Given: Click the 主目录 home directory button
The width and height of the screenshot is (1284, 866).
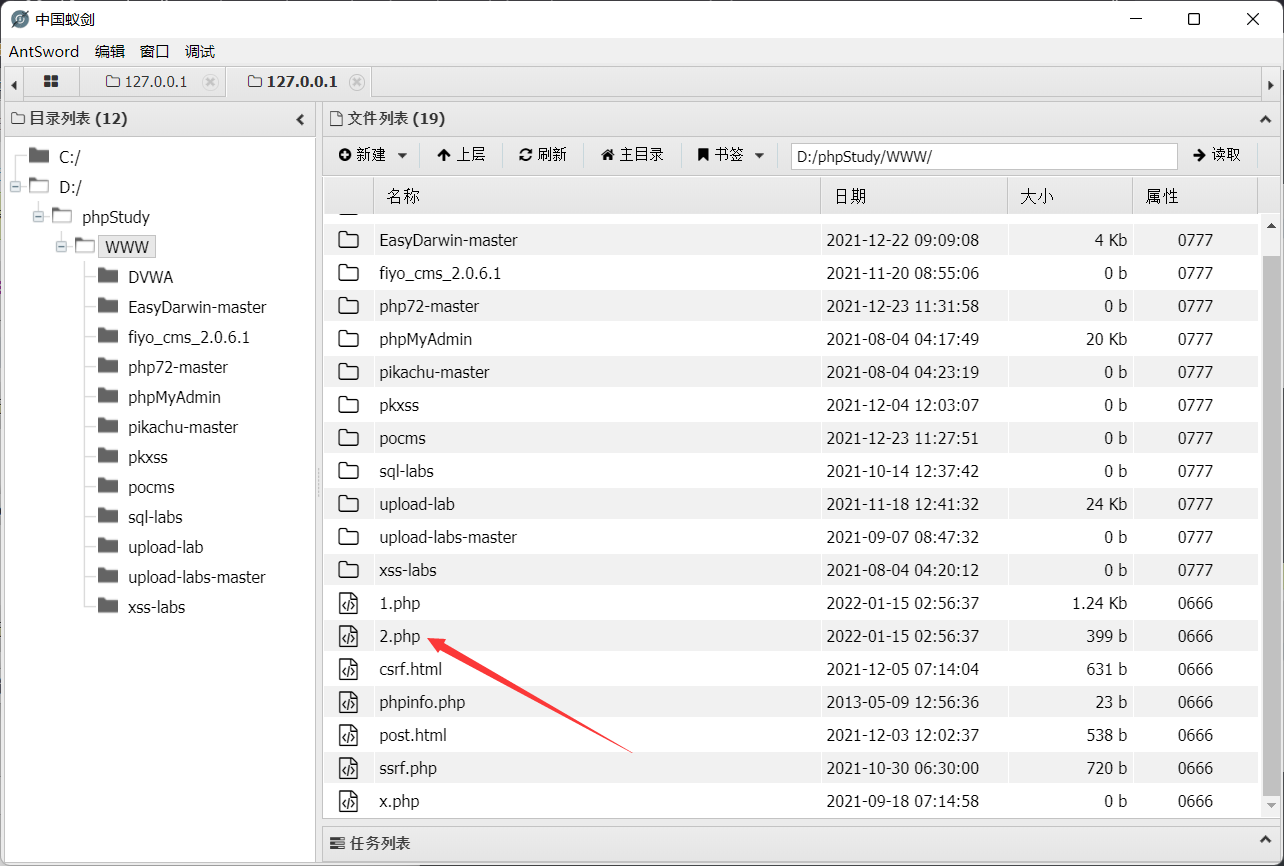Looking at the screenshot, I should pyautogui.click(x=632, y=155).
